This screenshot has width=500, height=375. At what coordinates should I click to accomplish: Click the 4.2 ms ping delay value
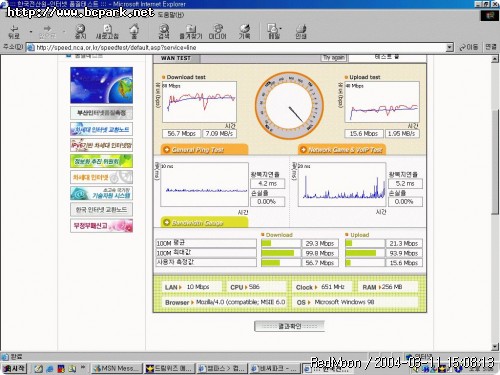(268, 183)
